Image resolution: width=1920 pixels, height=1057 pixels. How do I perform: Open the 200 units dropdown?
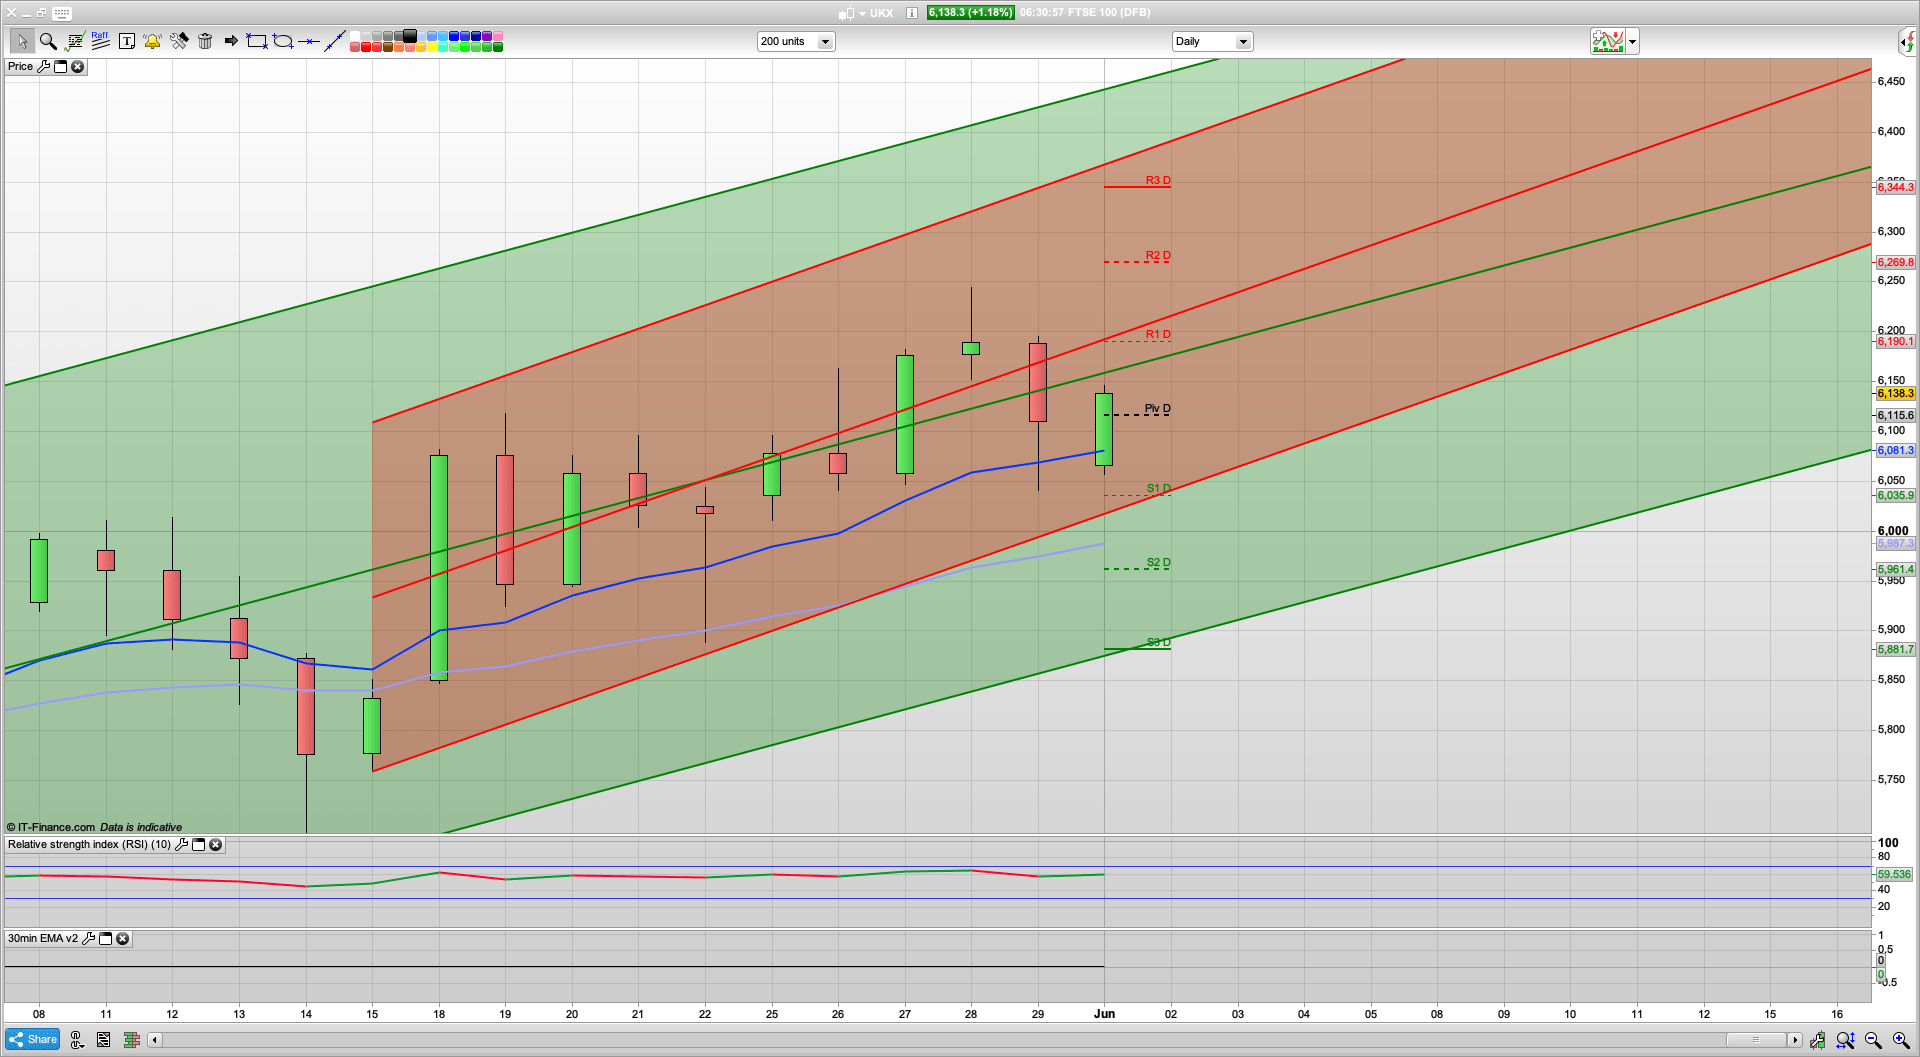825,41
